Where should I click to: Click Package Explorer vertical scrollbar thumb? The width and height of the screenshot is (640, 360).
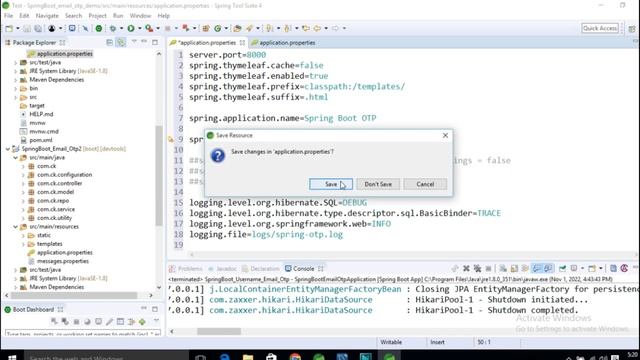point(159,176)
